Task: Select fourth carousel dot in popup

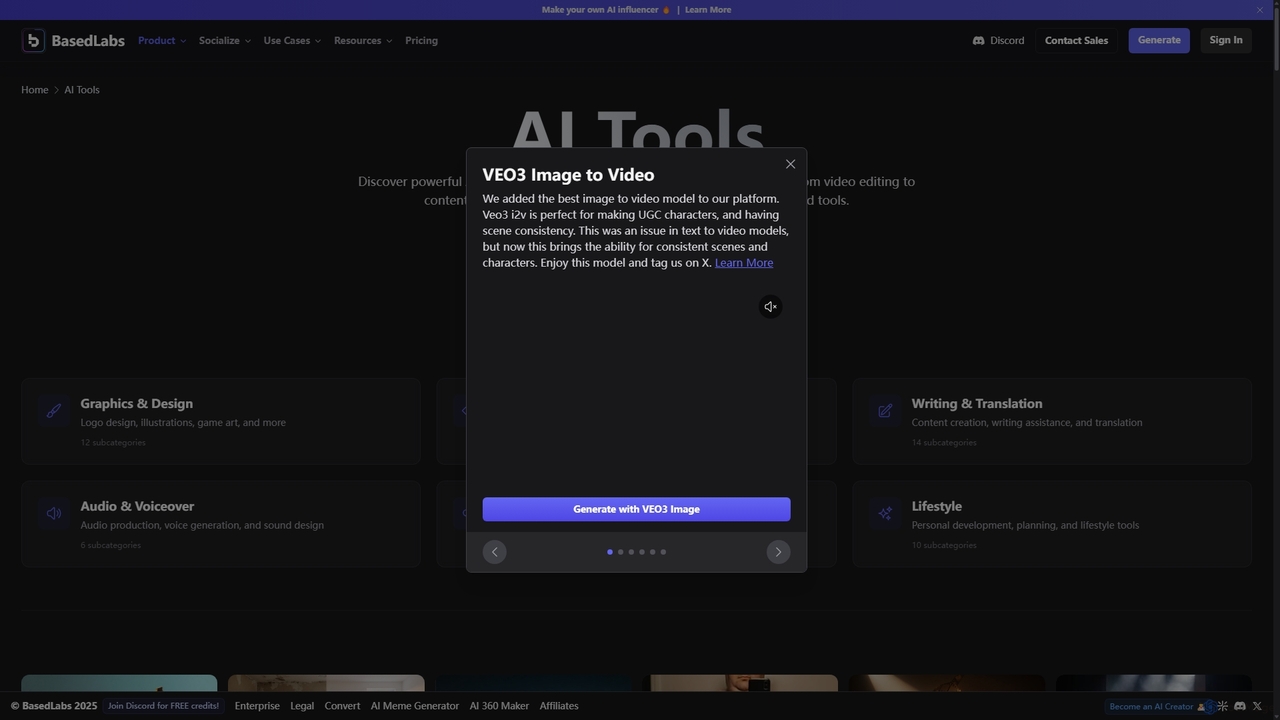Action: pyautogui.click(x=642, y=552)
